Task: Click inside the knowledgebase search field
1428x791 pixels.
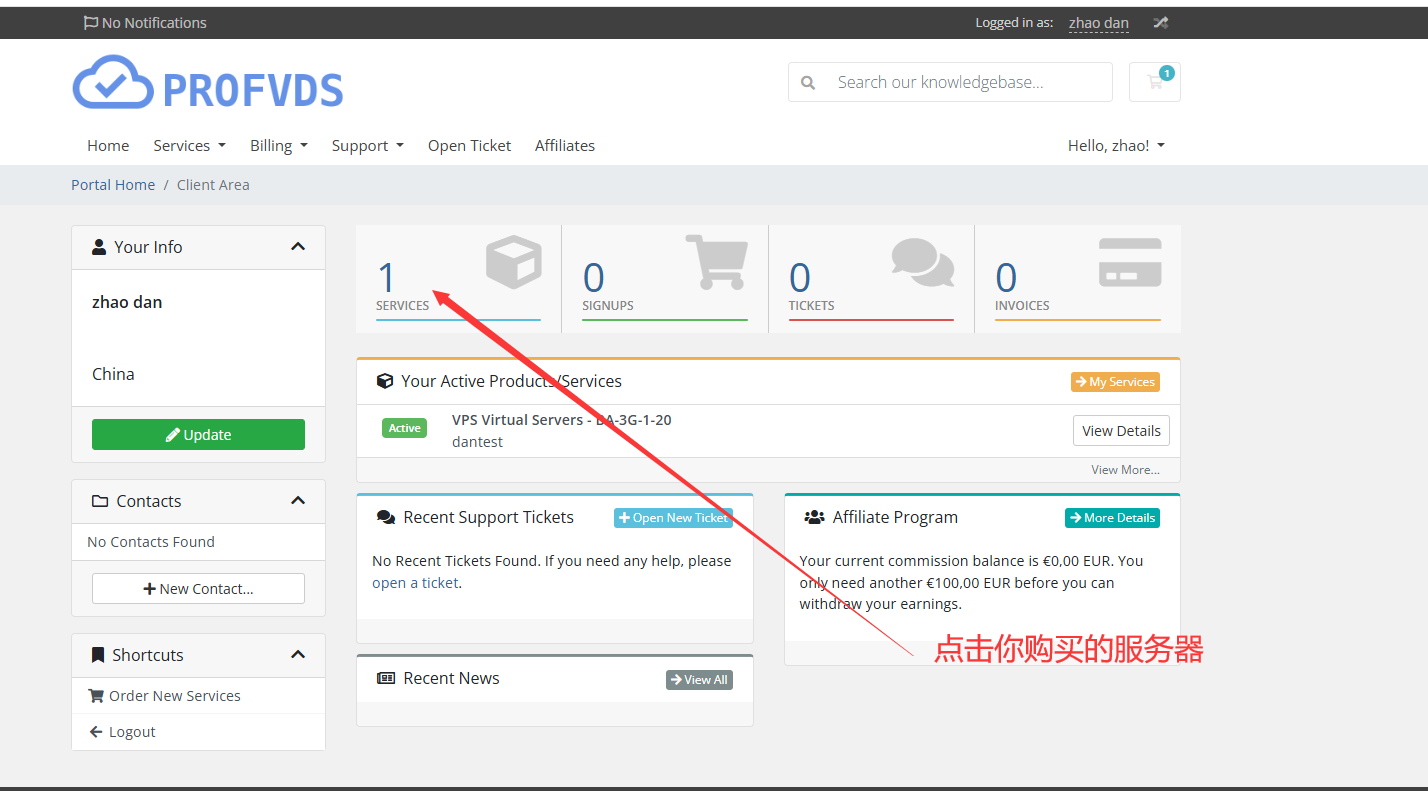Action: 960,82
